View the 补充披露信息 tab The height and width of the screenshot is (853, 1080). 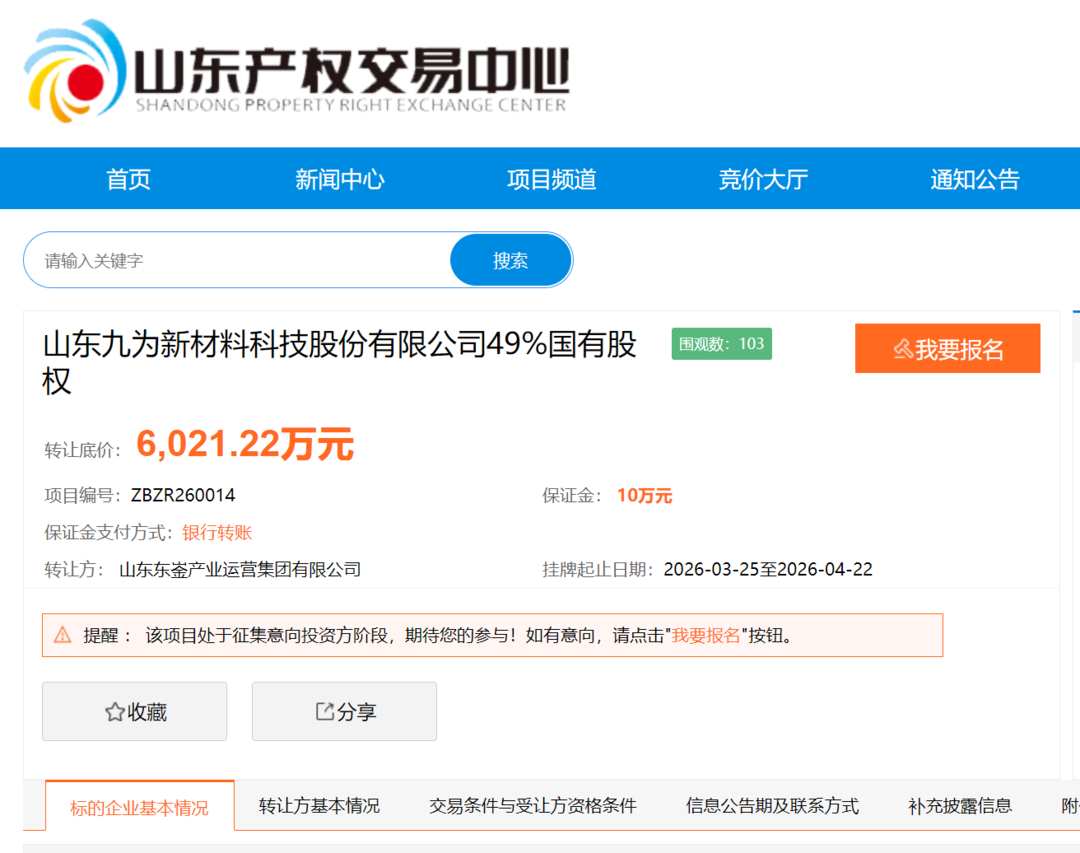point(959,806)
